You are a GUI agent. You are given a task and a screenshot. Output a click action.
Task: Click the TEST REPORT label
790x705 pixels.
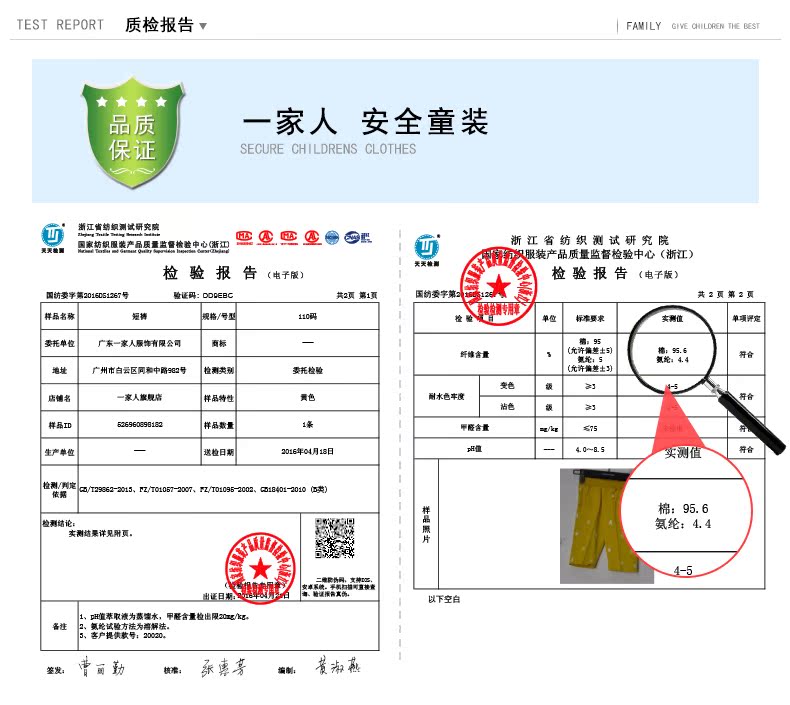pyautogui.click(x=60, y=25)
